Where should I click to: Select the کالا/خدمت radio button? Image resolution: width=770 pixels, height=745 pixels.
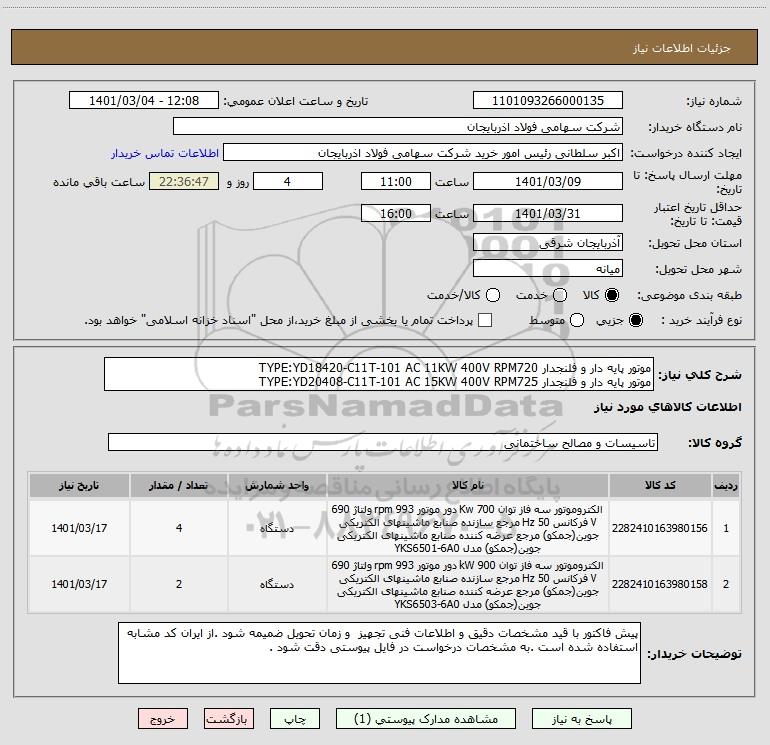point(493,295)
